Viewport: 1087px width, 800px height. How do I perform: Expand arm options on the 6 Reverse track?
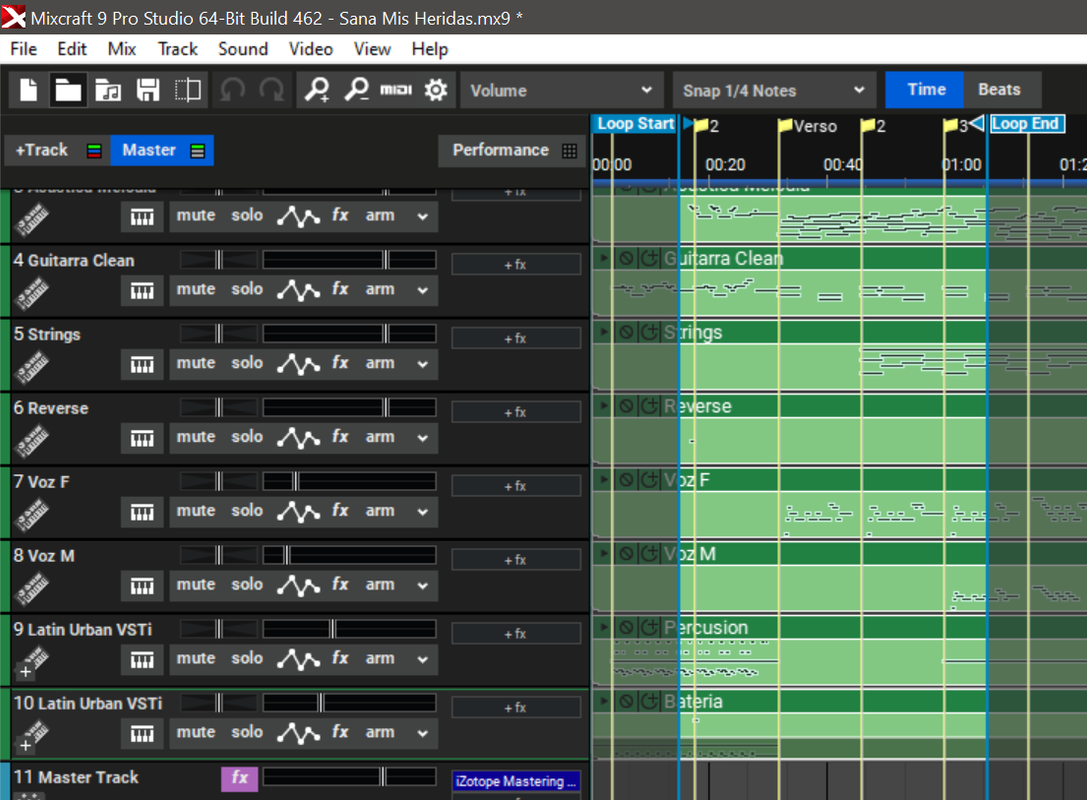click(x=422, y=437)
